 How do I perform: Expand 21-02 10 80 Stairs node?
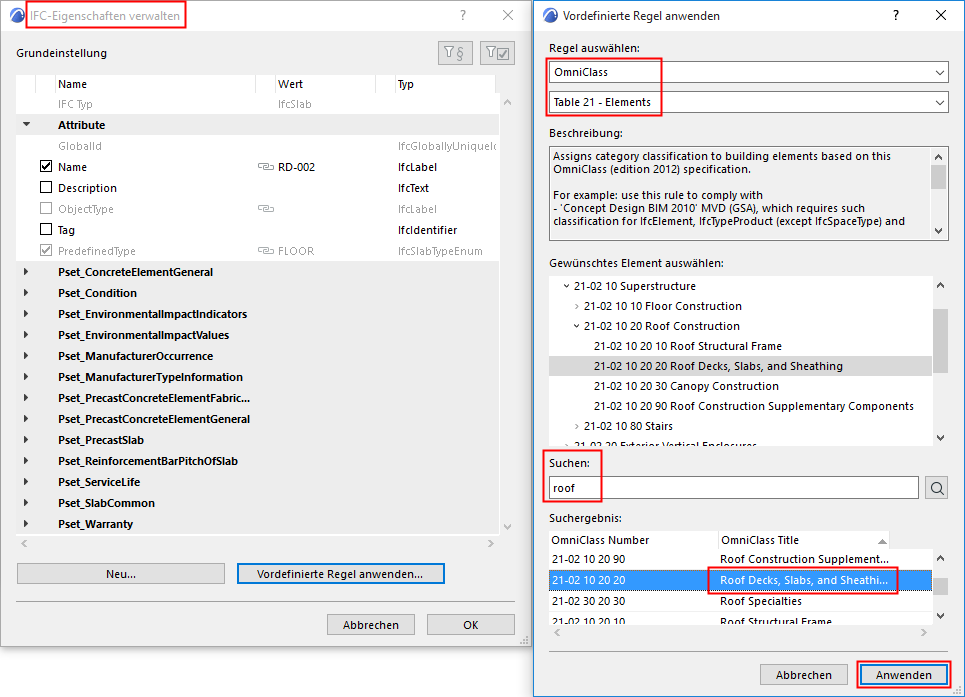[x=577, y=426]
